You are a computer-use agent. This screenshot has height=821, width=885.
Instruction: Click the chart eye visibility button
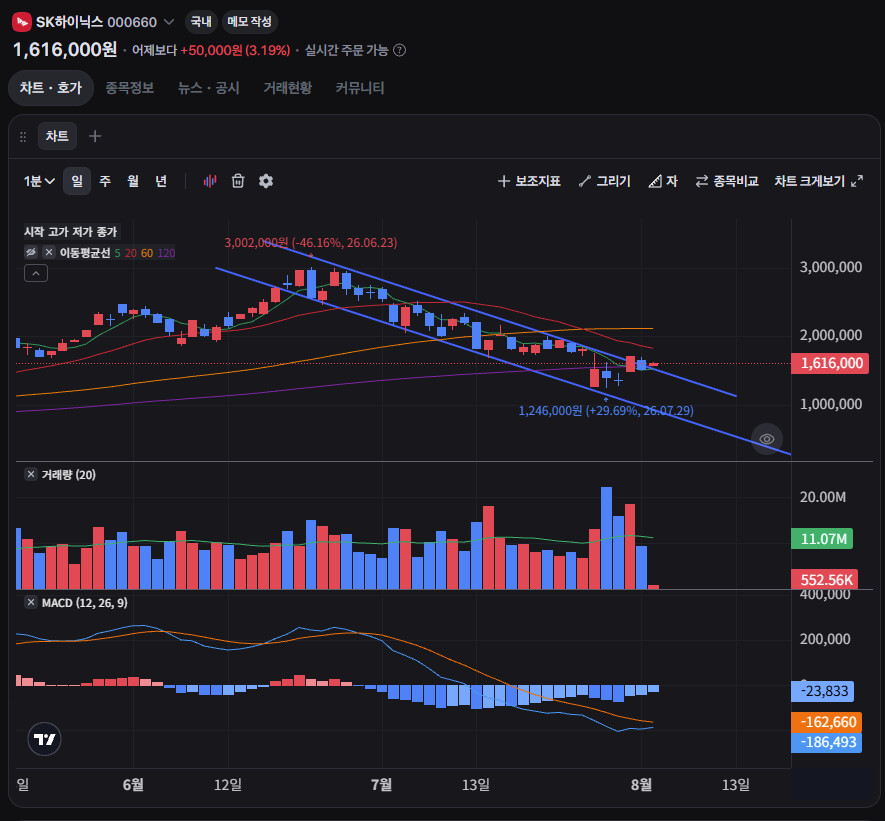click(766, 439)
